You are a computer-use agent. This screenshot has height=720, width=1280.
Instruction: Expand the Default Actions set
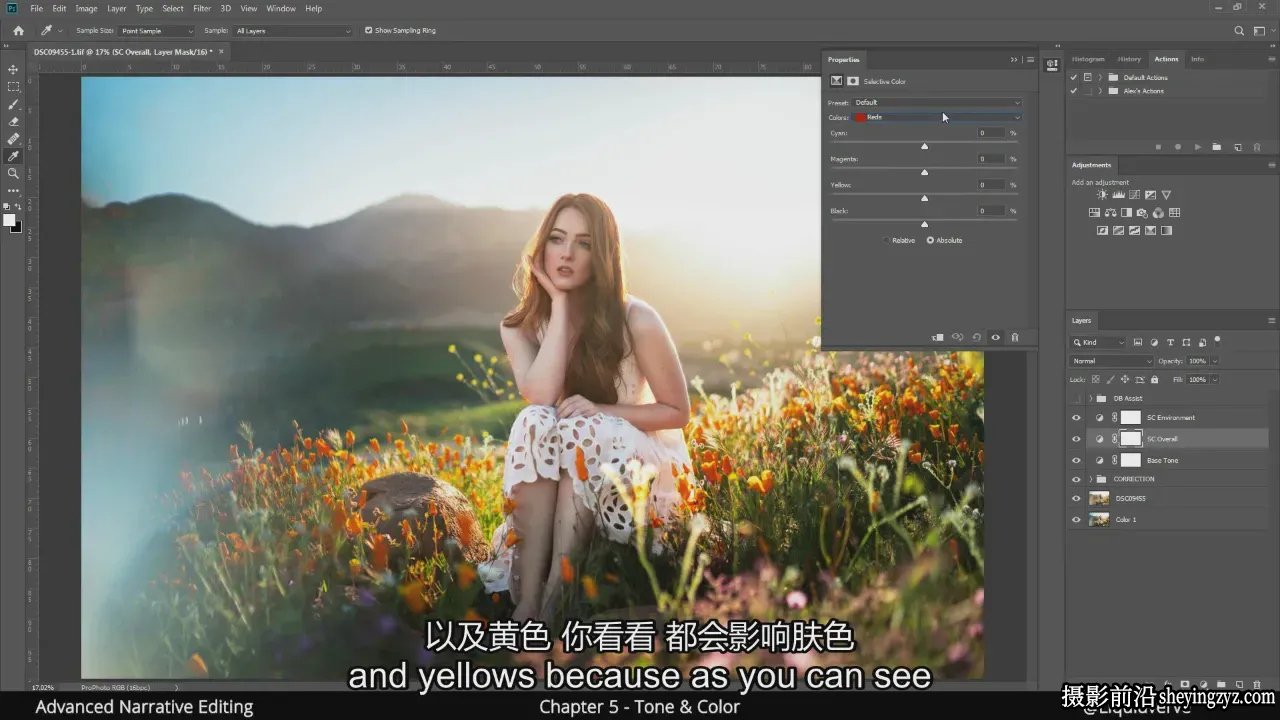point(1100,77)
